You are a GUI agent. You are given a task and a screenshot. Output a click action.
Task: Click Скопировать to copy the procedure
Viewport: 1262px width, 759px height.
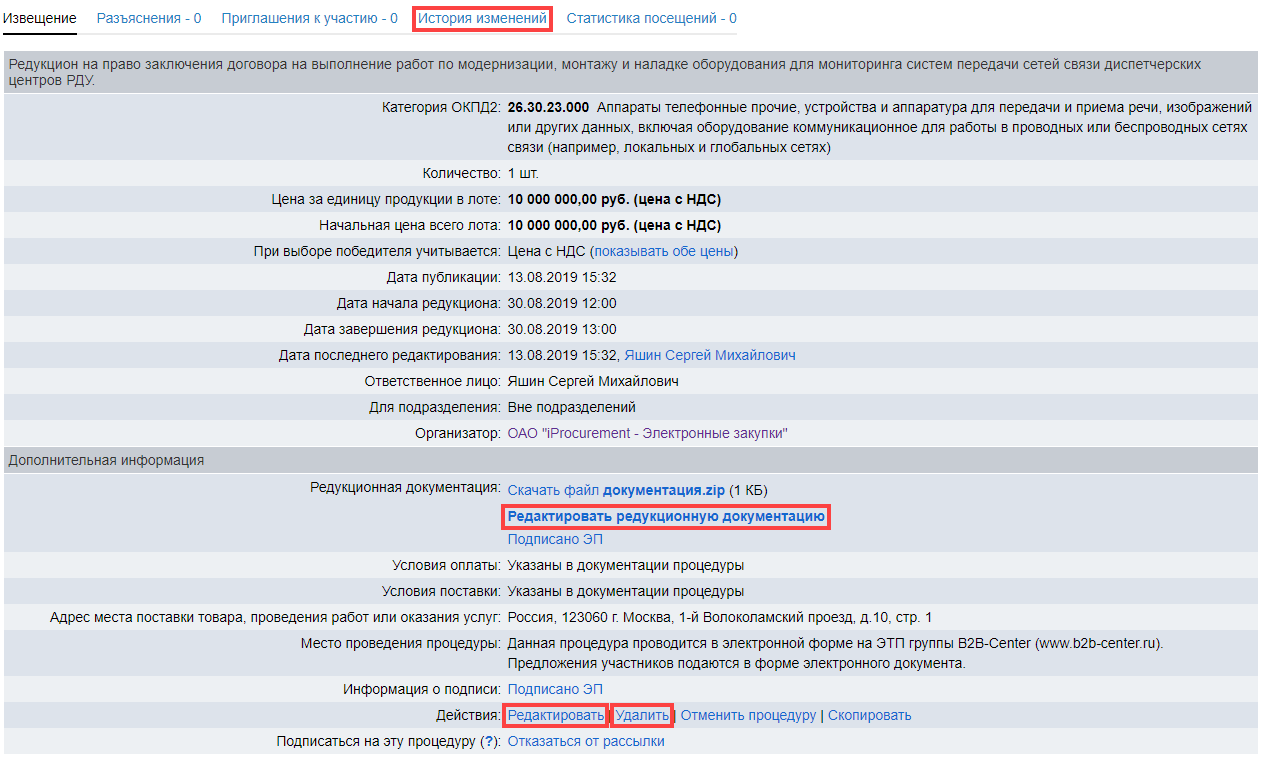coord(869,715)
